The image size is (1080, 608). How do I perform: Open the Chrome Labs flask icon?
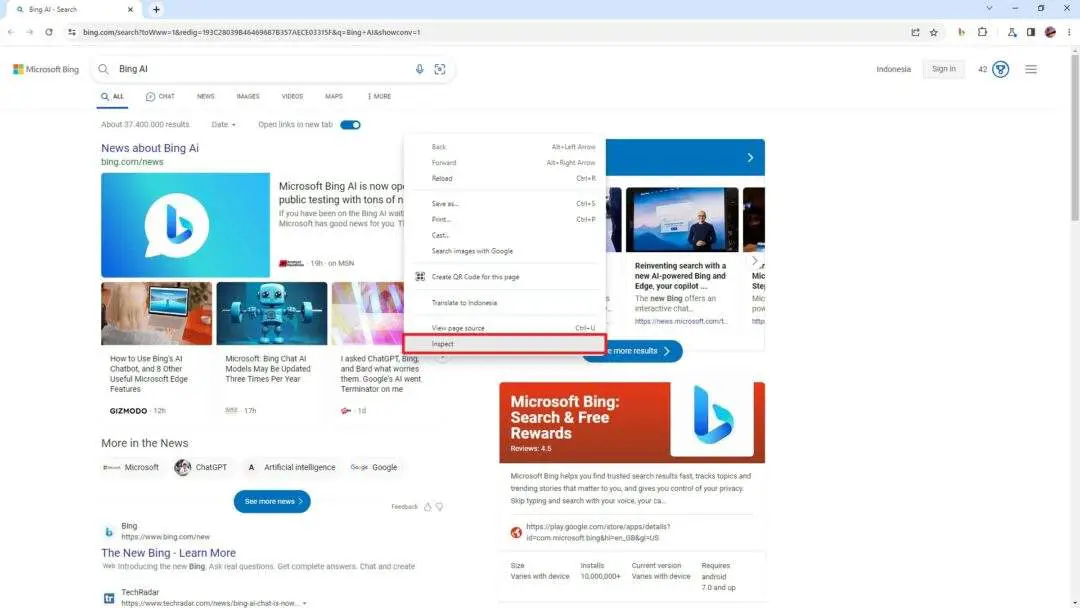[x=1012, y=32]
